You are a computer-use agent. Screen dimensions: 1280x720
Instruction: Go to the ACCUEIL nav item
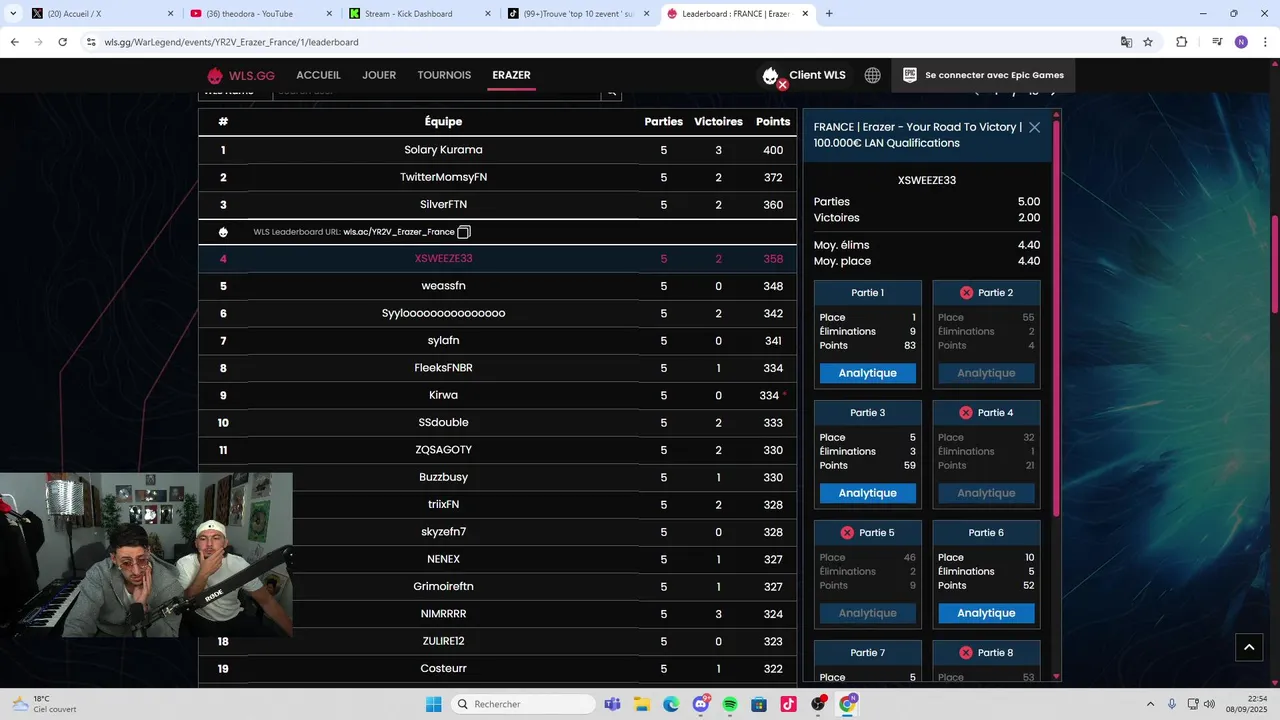(318, 75)
